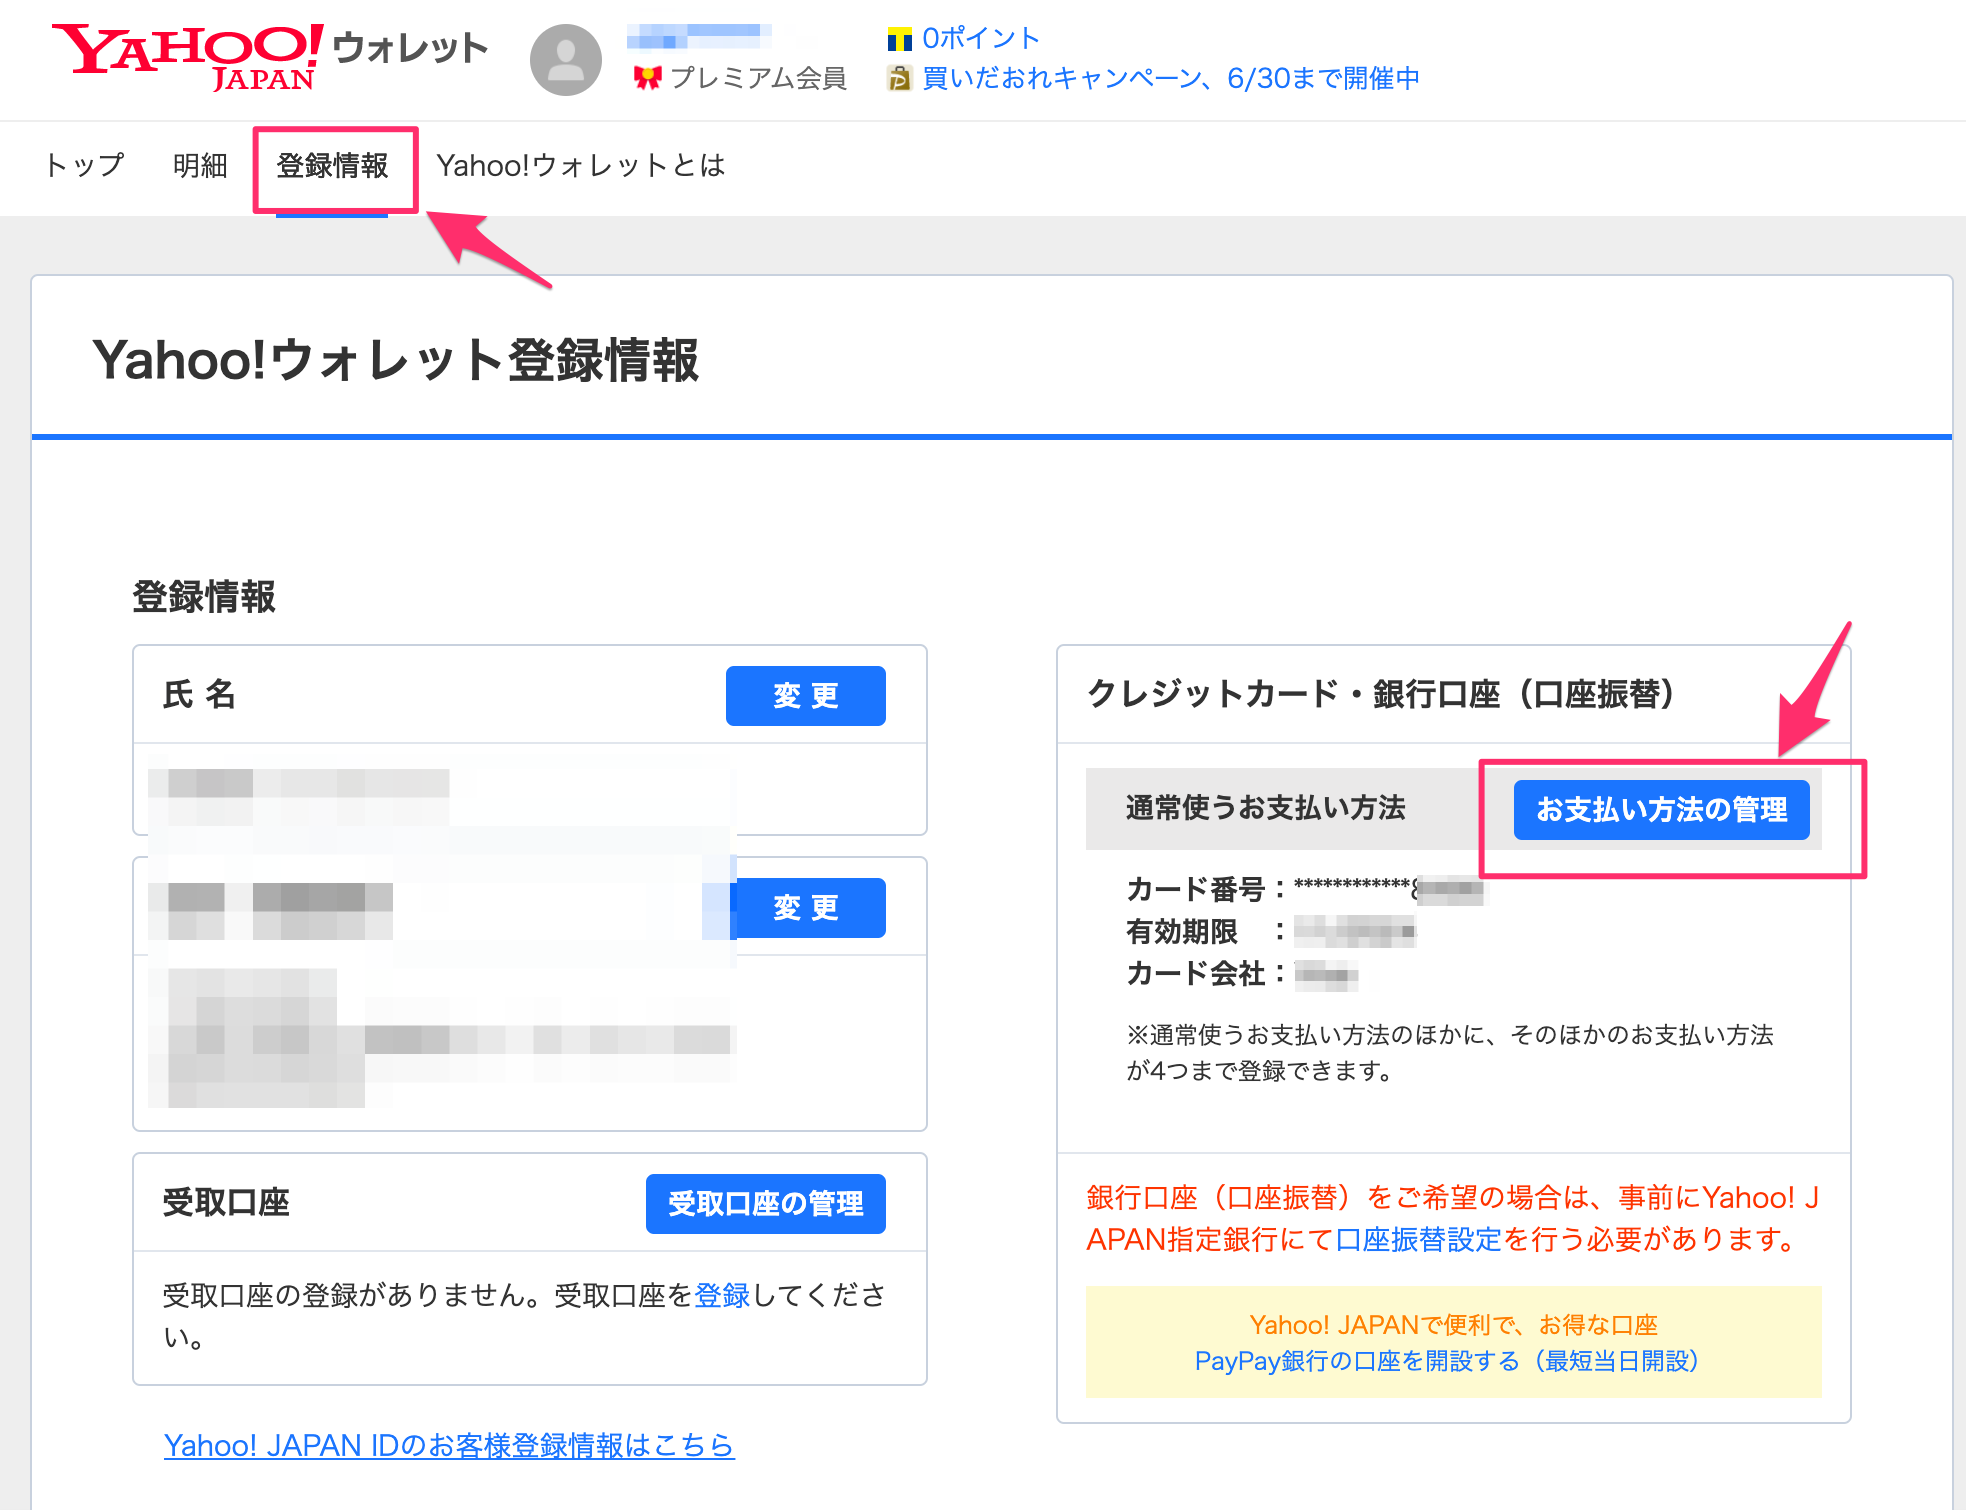The height and width of the screenshot is (1510, 1966).
Task: Click 変更 button next to 氏名
Action: pos(806,696)
